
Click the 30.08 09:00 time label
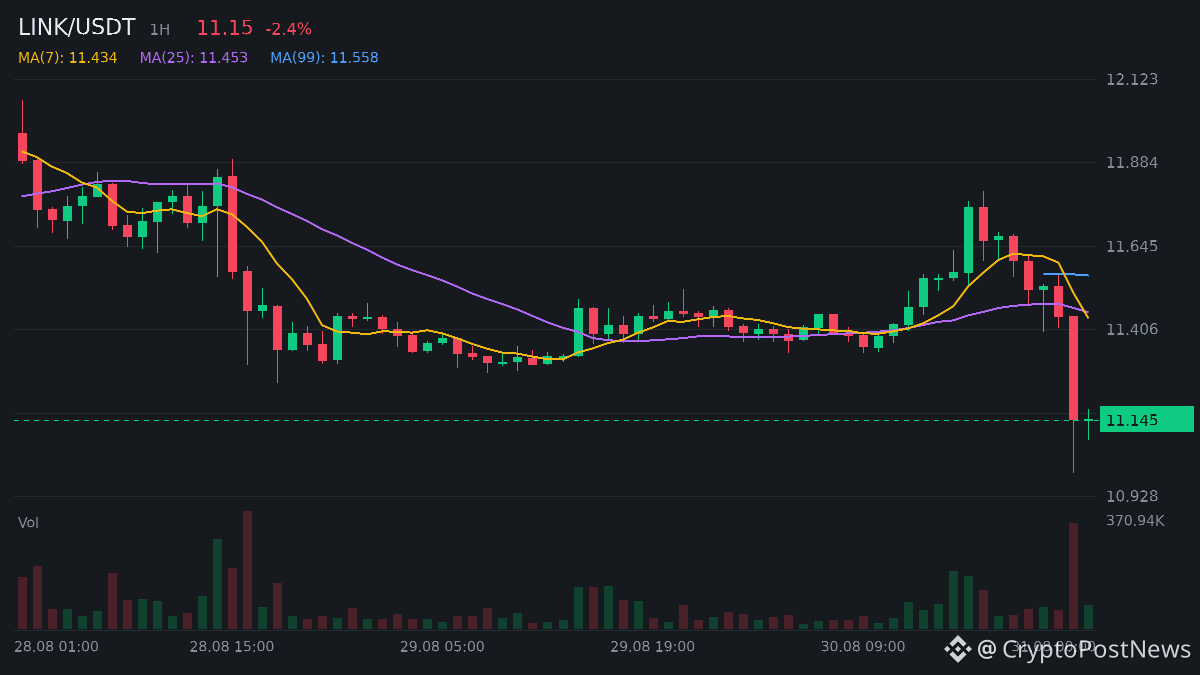(863, 646)
